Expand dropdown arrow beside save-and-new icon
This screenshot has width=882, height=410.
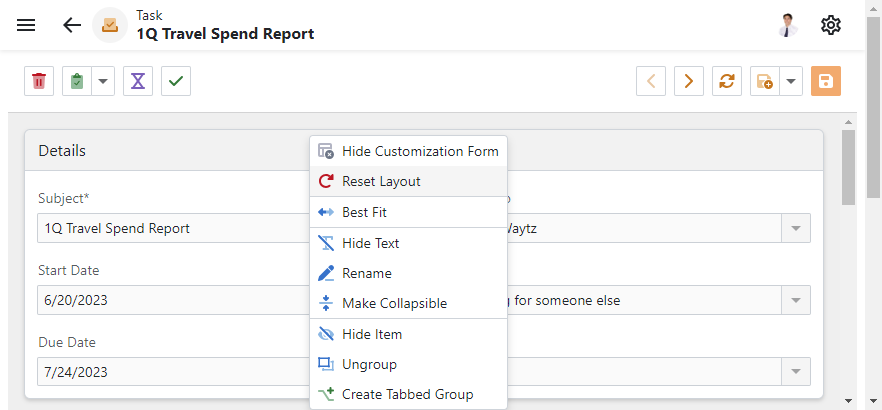[791, 81]
